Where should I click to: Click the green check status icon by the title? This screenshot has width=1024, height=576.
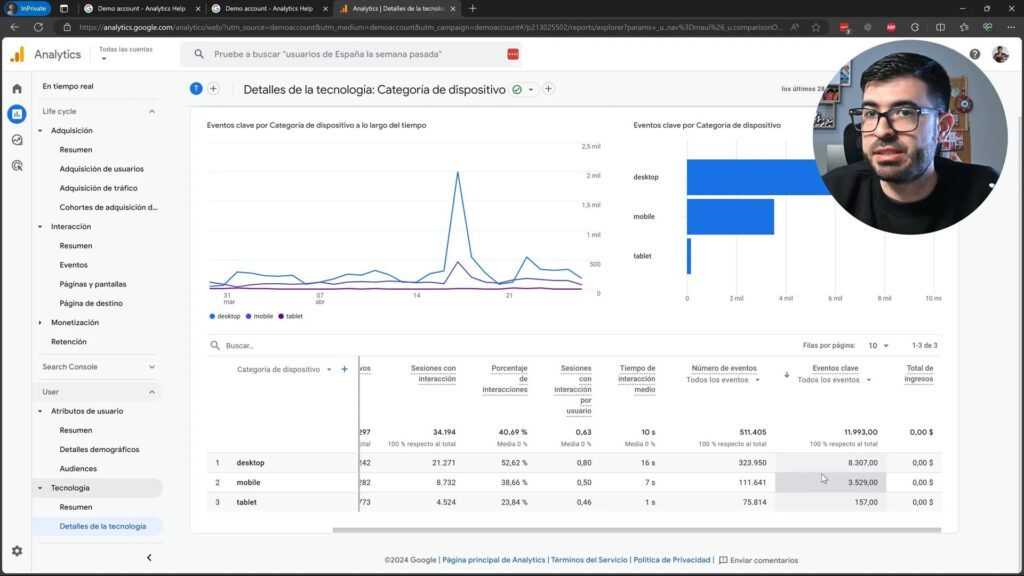(517, 89)
